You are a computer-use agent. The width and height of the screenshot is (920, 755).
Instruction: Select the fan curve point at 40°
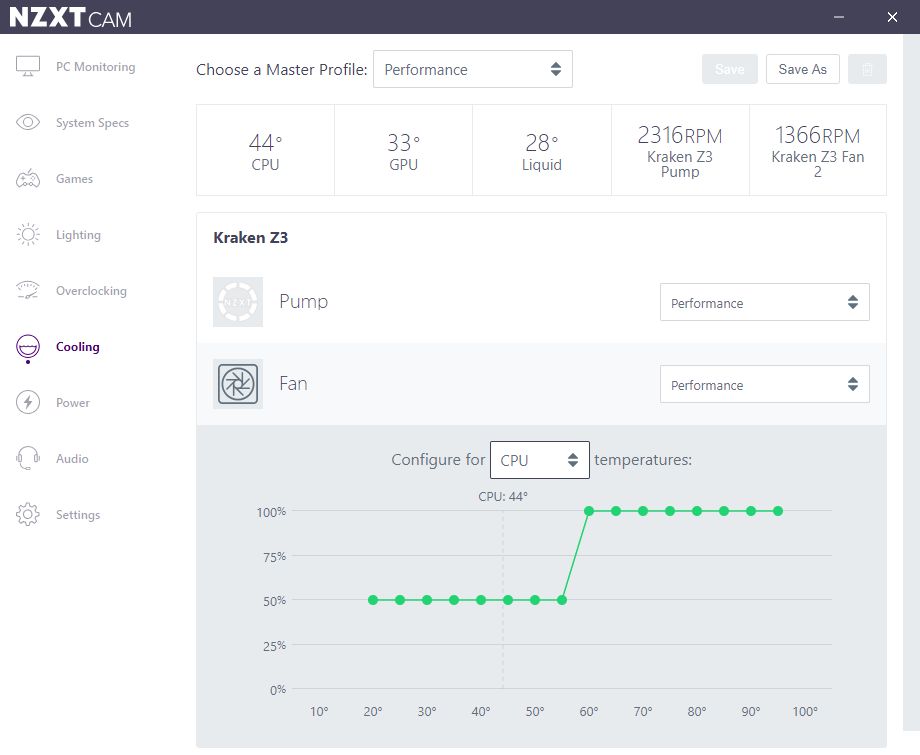[x=481, y=600]
